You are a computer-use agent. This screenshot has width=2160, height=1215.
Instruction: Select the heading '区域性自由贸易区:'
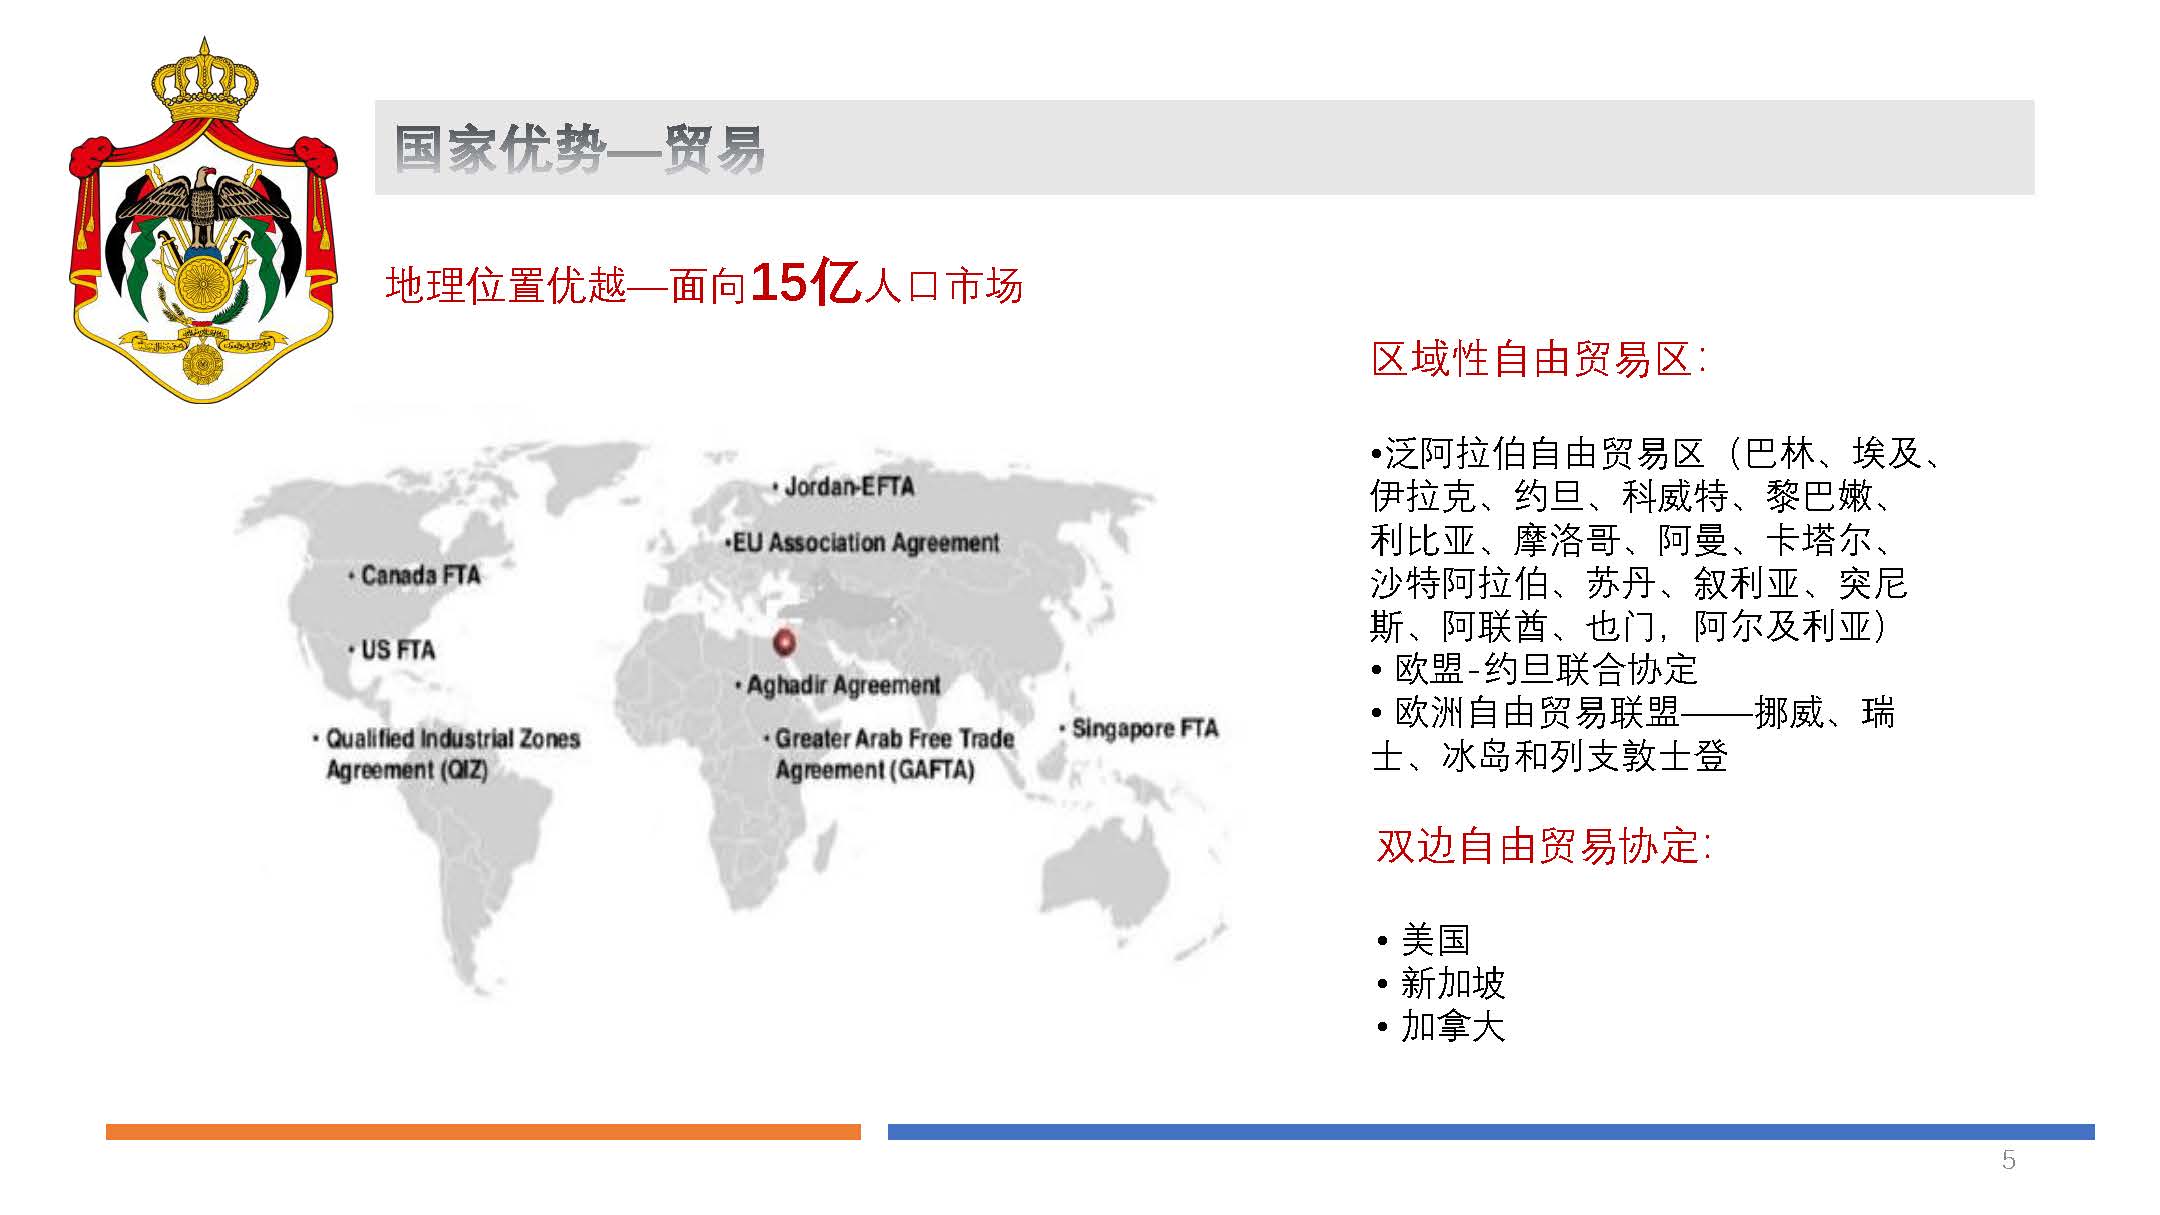[1538, 359]
